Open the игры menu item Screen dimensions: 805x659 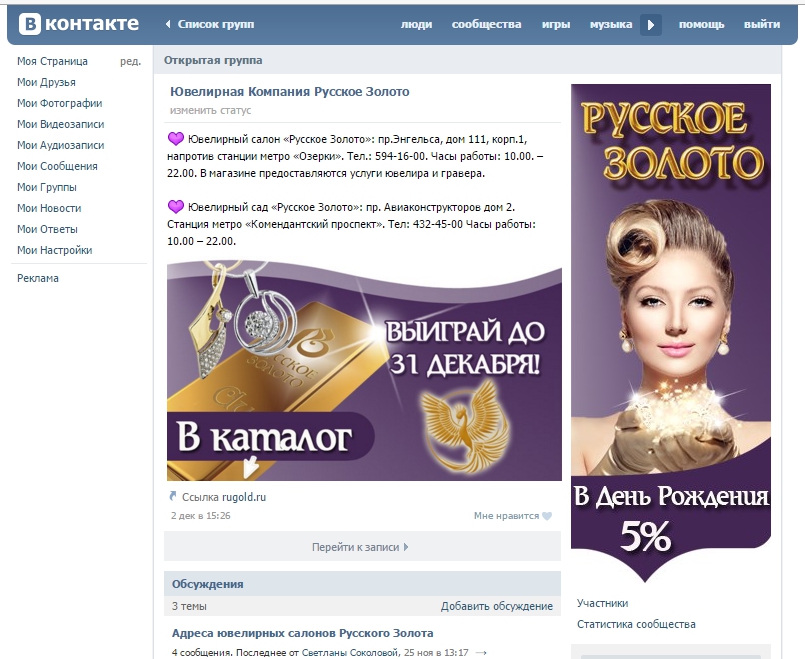[x=556, y=24]
